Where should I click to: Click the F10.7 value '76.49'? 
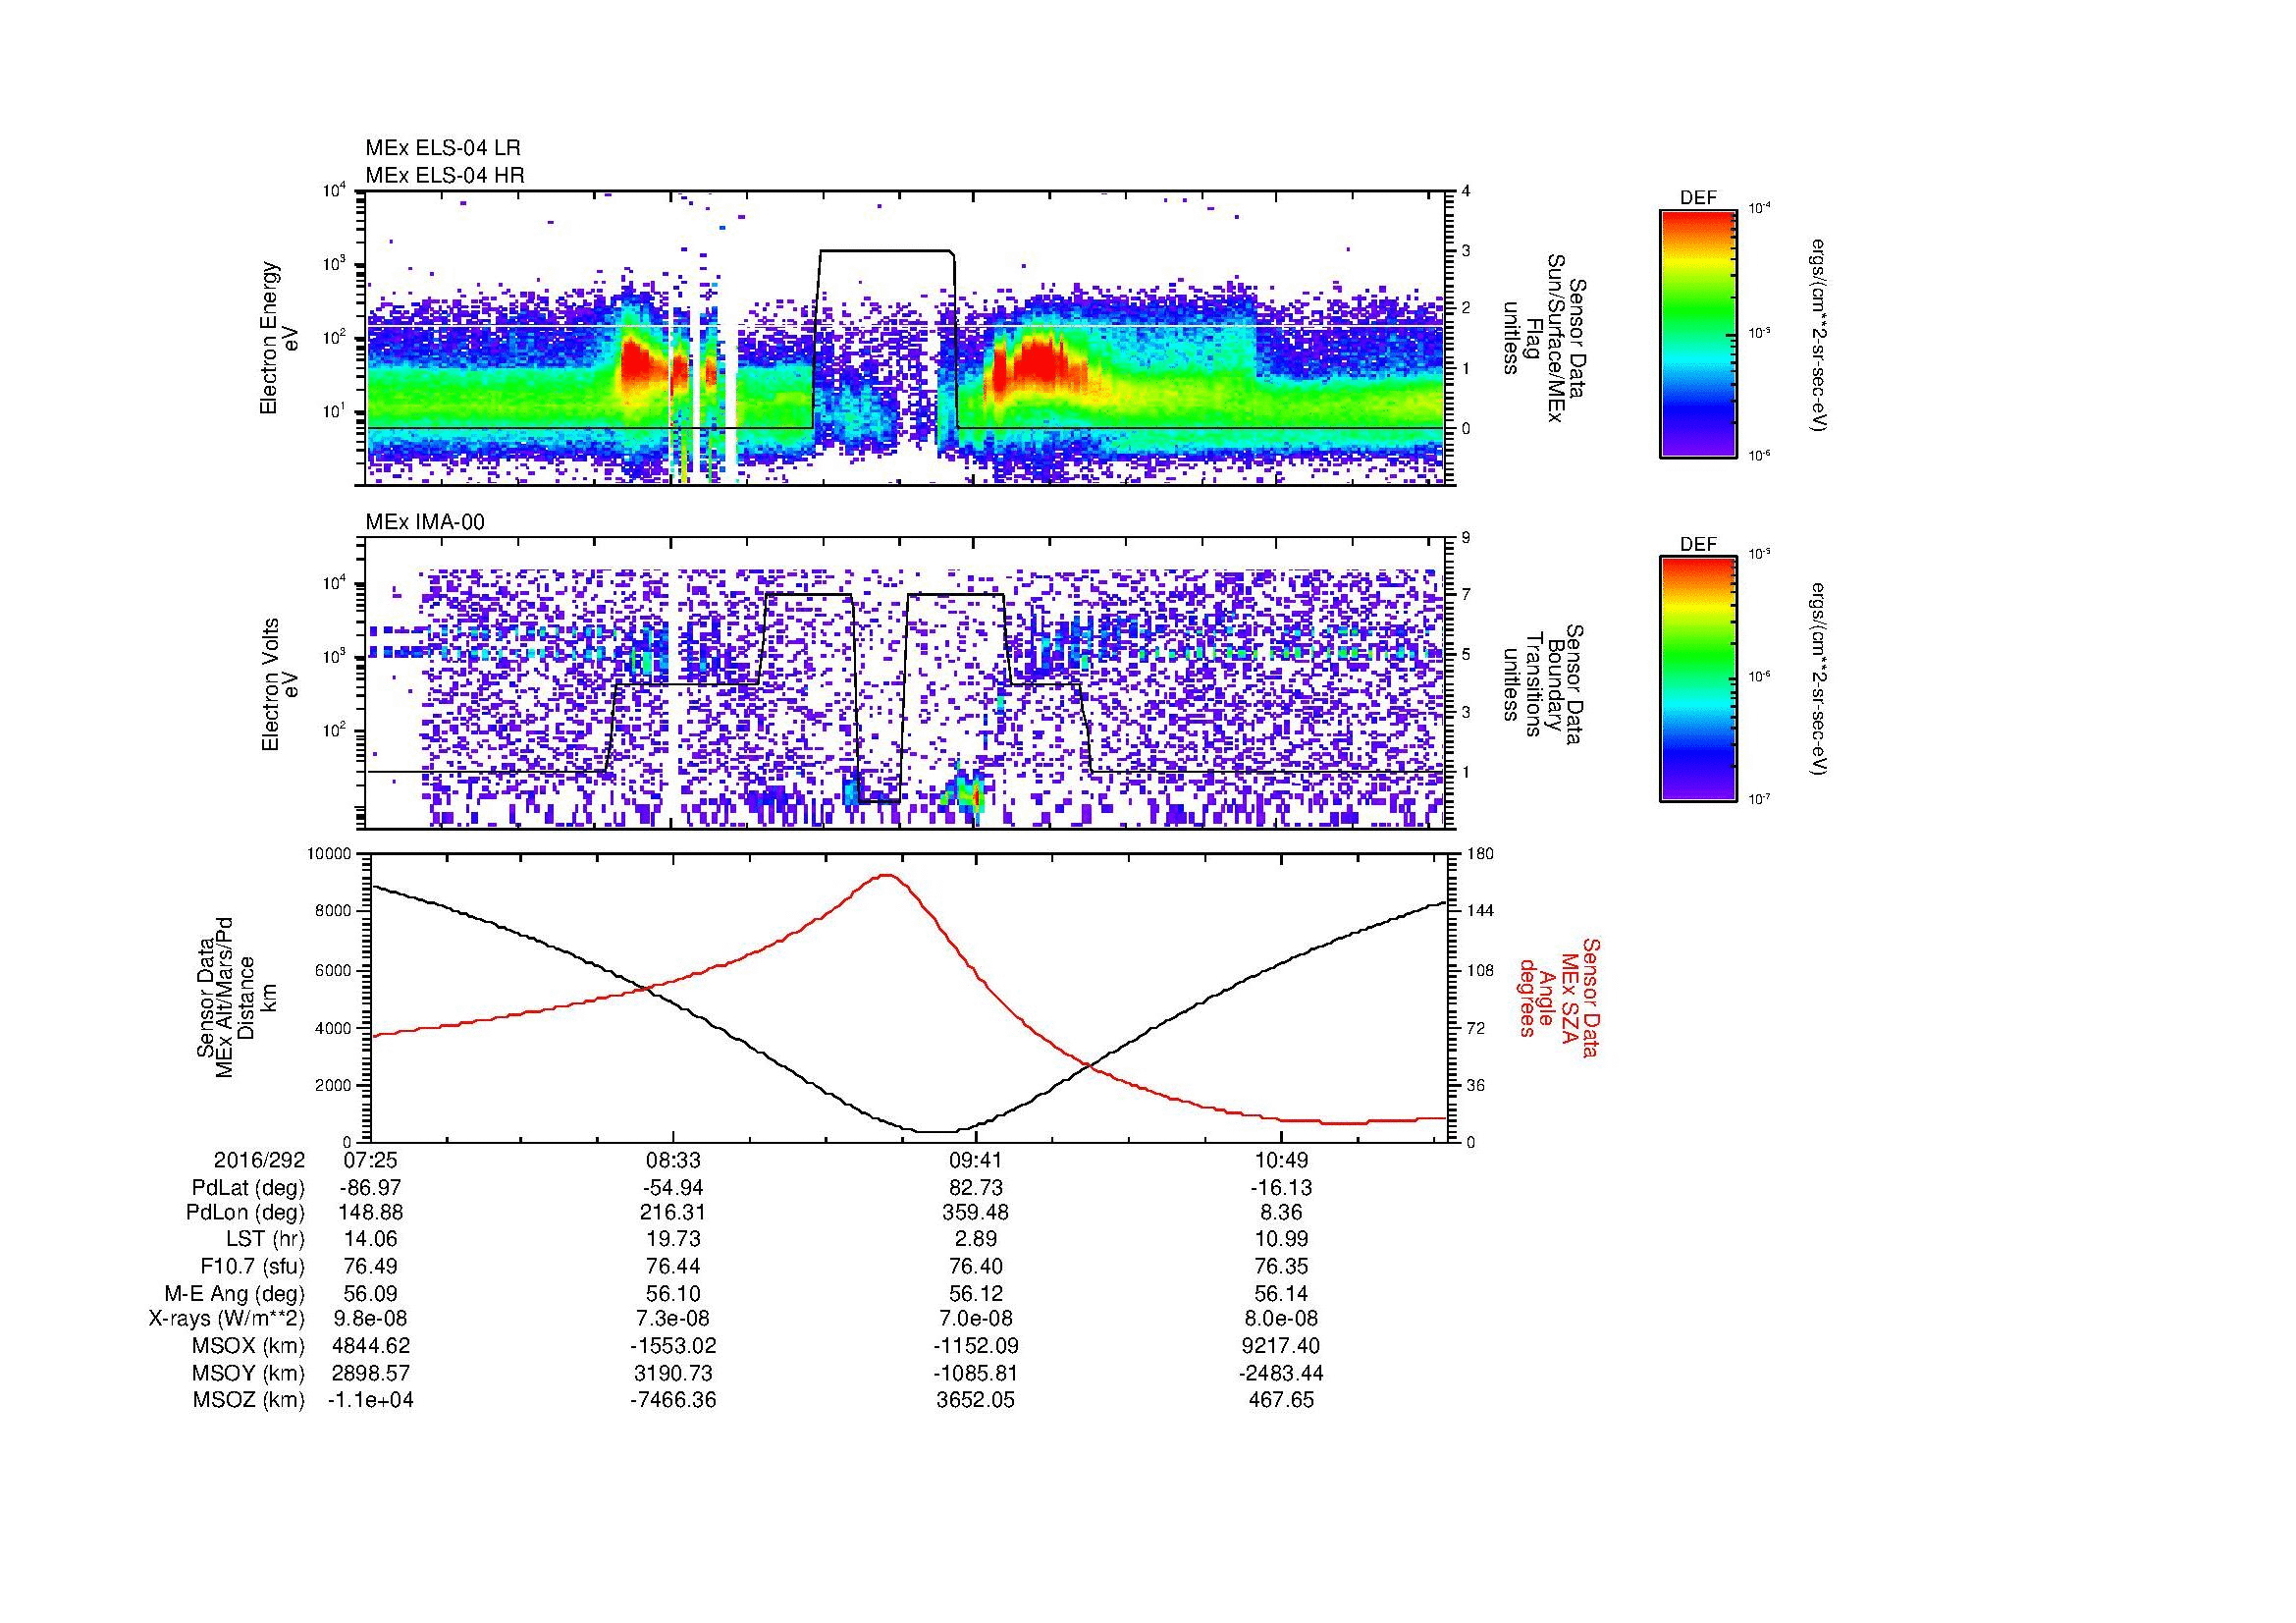tap(370, 1266)
